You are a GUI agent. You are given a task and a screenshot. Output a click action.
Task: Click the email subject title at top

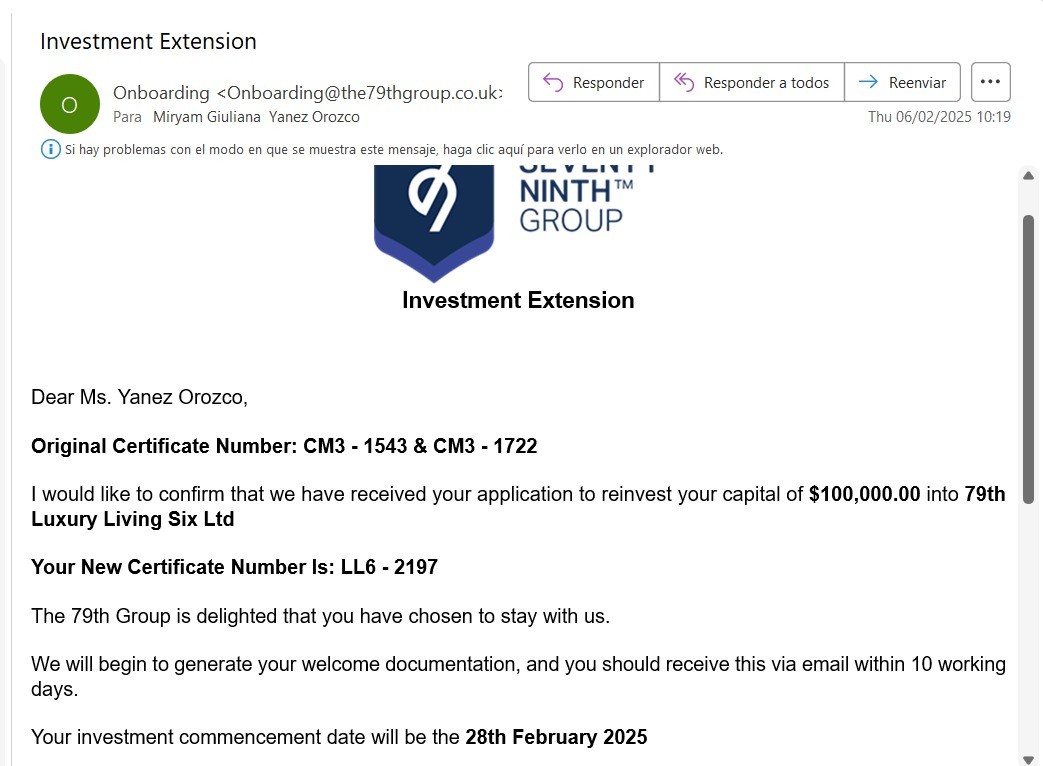coord(148,41)
